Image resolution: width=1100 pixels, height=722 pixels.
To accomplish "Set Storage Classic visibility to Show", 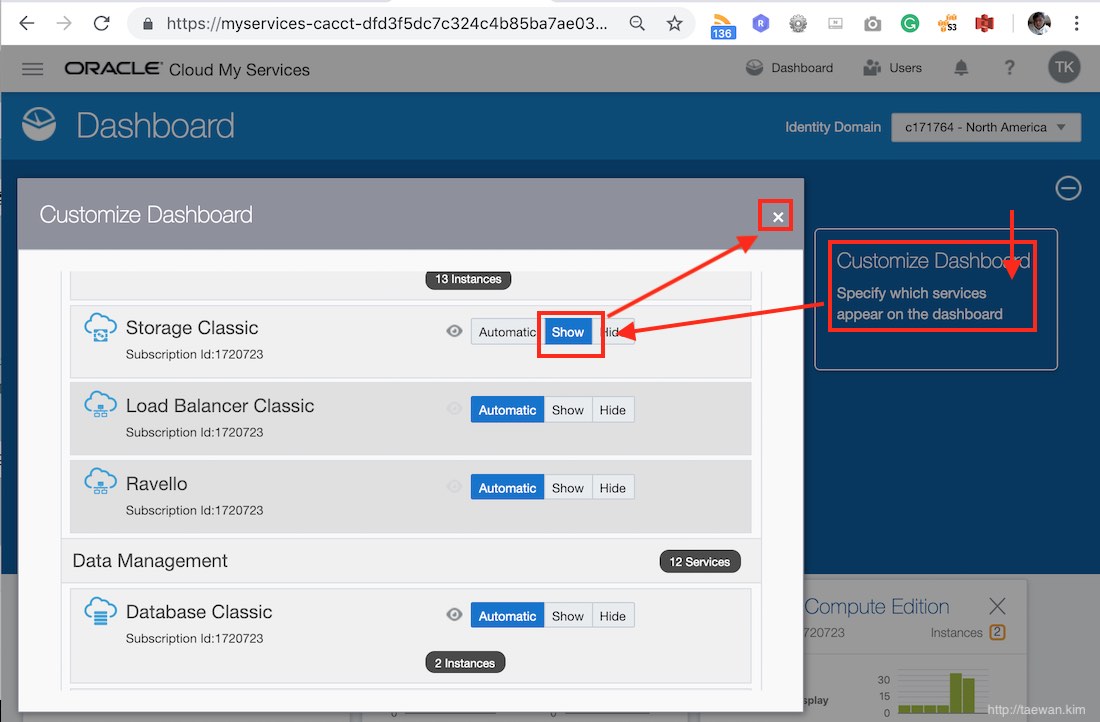I will (568, 332).
